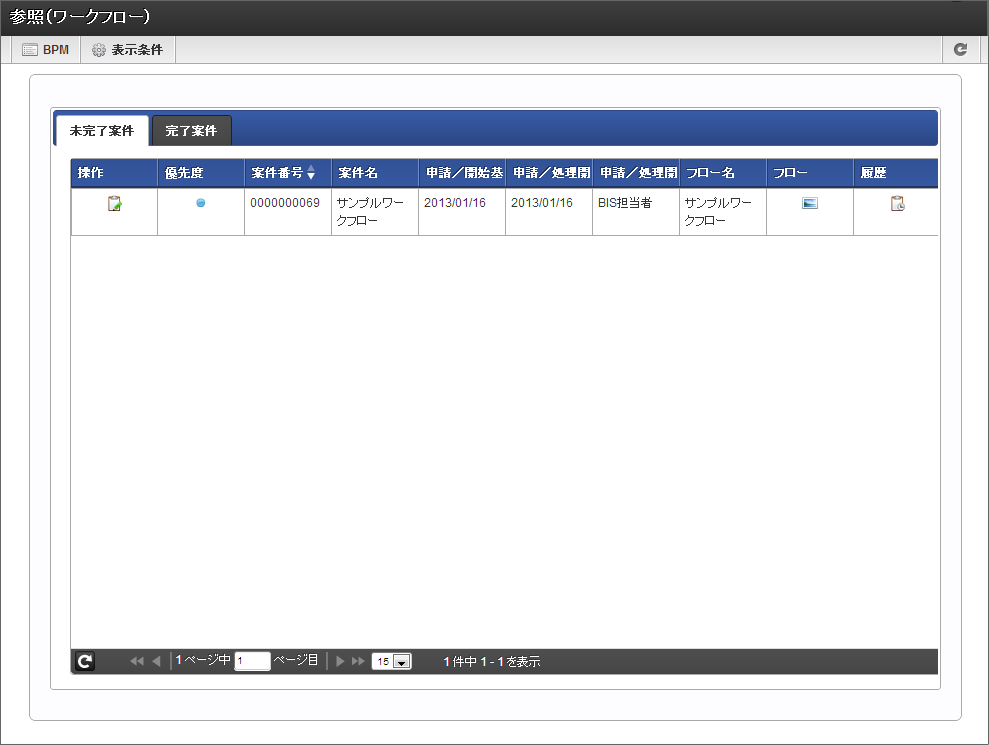Click the 優先度 column header
This screenshot has height=745, width=989.
(201, 173)
